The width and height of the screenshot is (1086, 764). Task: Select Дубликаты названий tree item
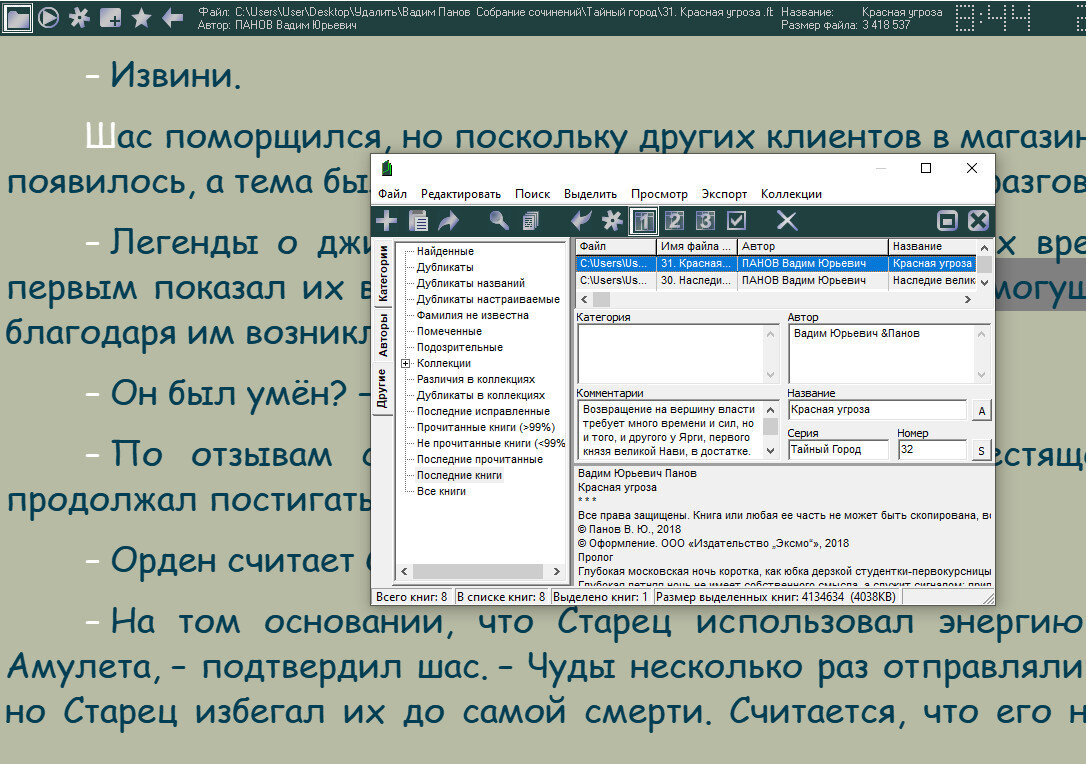click(471, 283)
